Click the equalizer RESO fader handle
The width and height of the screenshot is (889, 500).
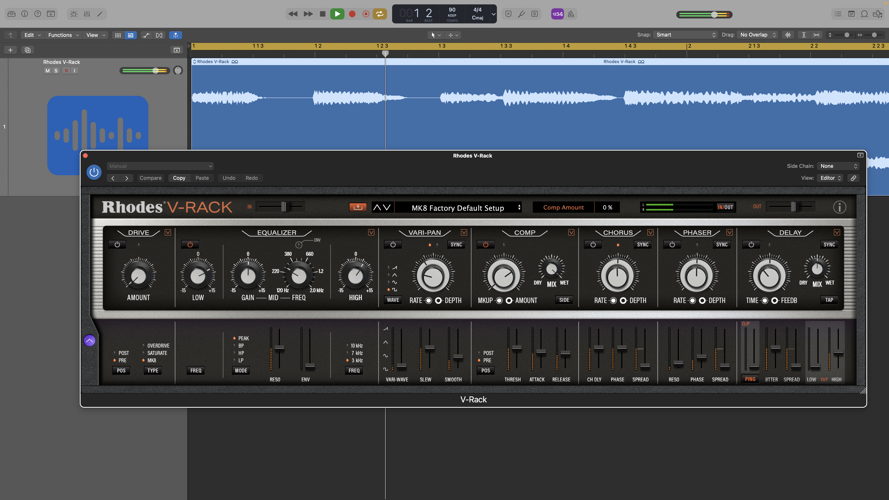[278, 348]
